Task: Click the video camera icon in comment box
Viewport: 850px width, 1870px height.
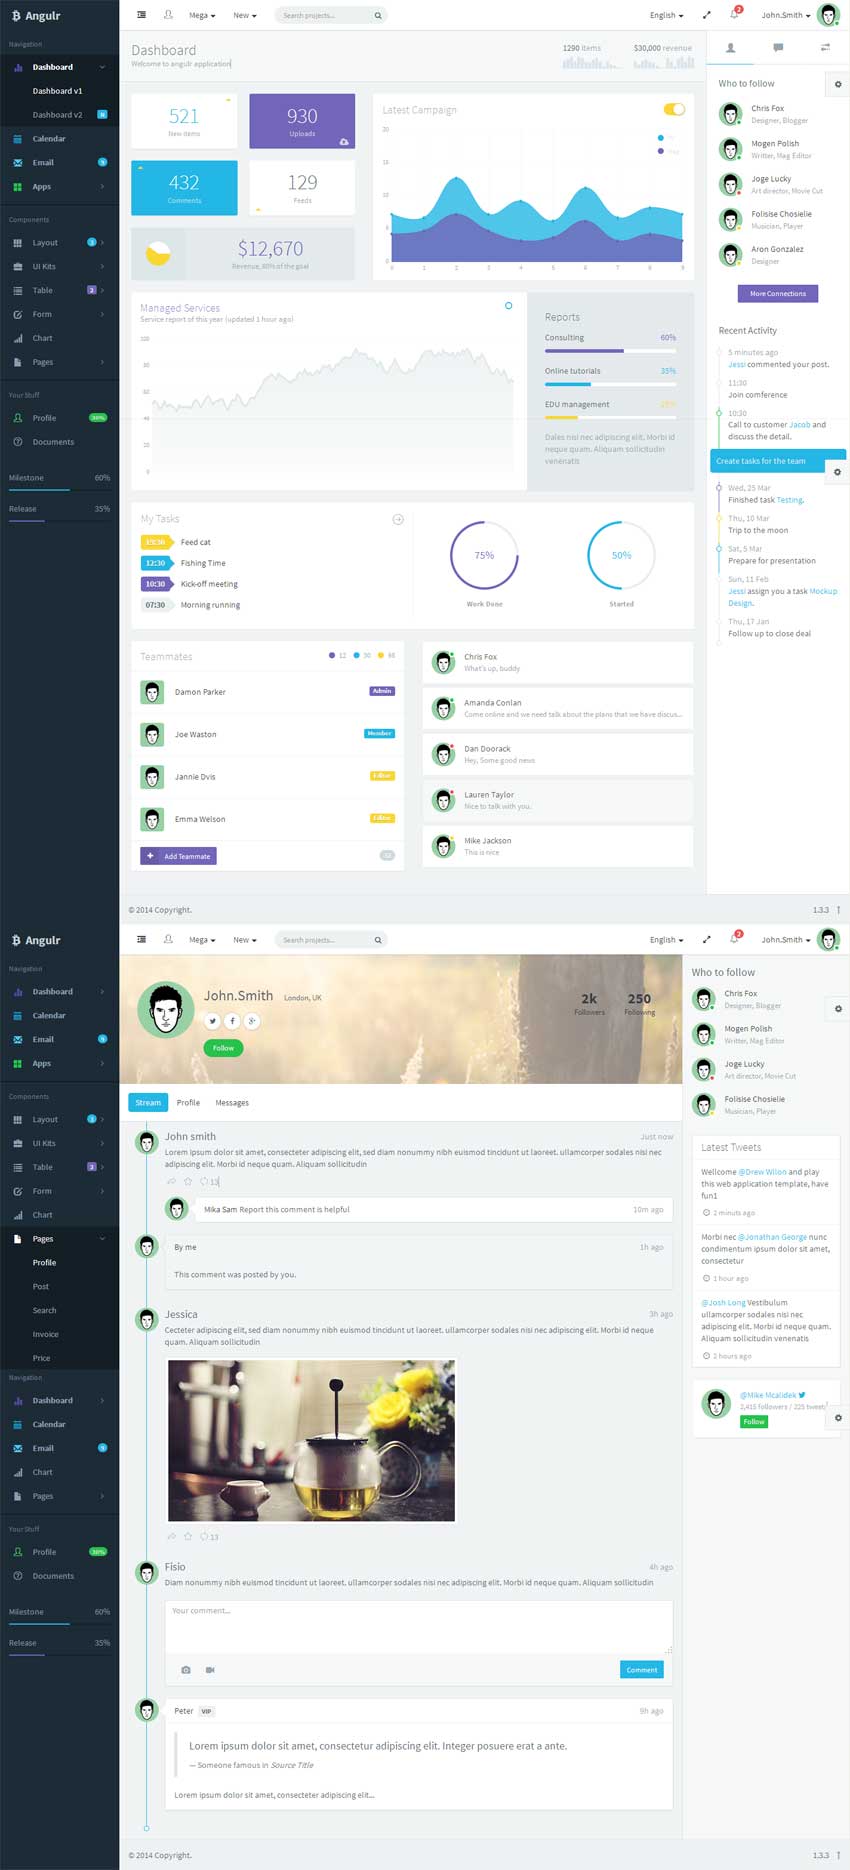Action: click(x=210, y=1670)
